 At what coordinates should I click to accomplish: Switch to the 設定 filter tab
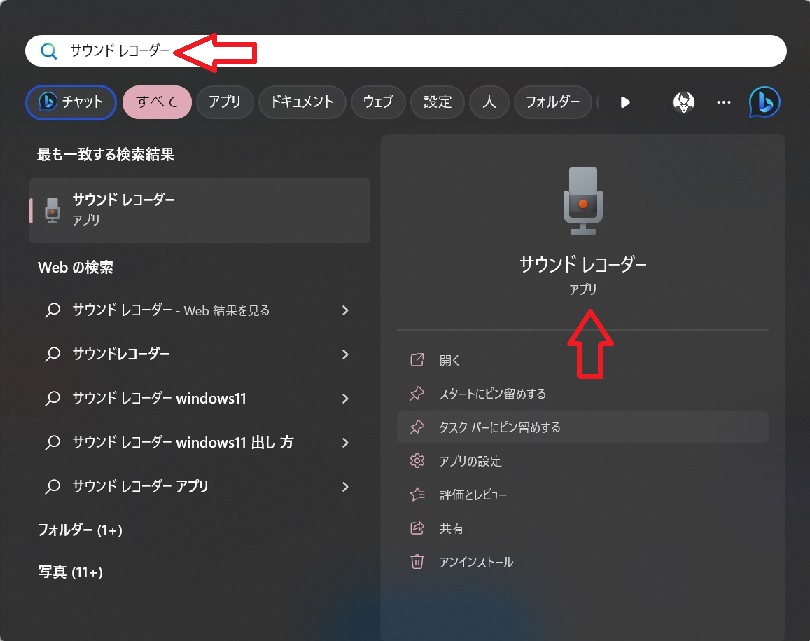[438, 102]
